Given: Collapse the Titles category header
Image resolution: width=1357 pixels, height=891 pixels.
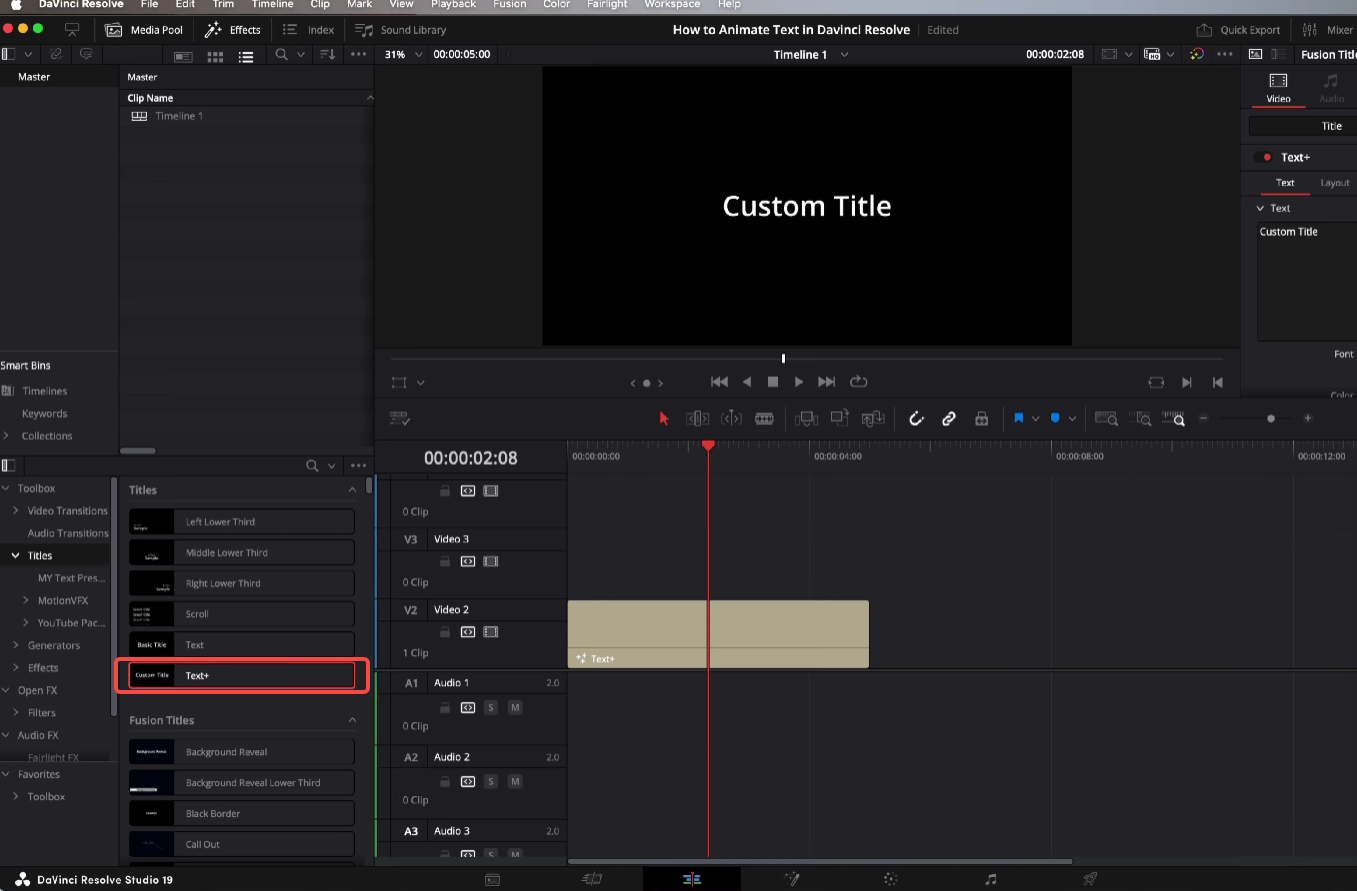Looking at the screenshot, I should (351, 489).
